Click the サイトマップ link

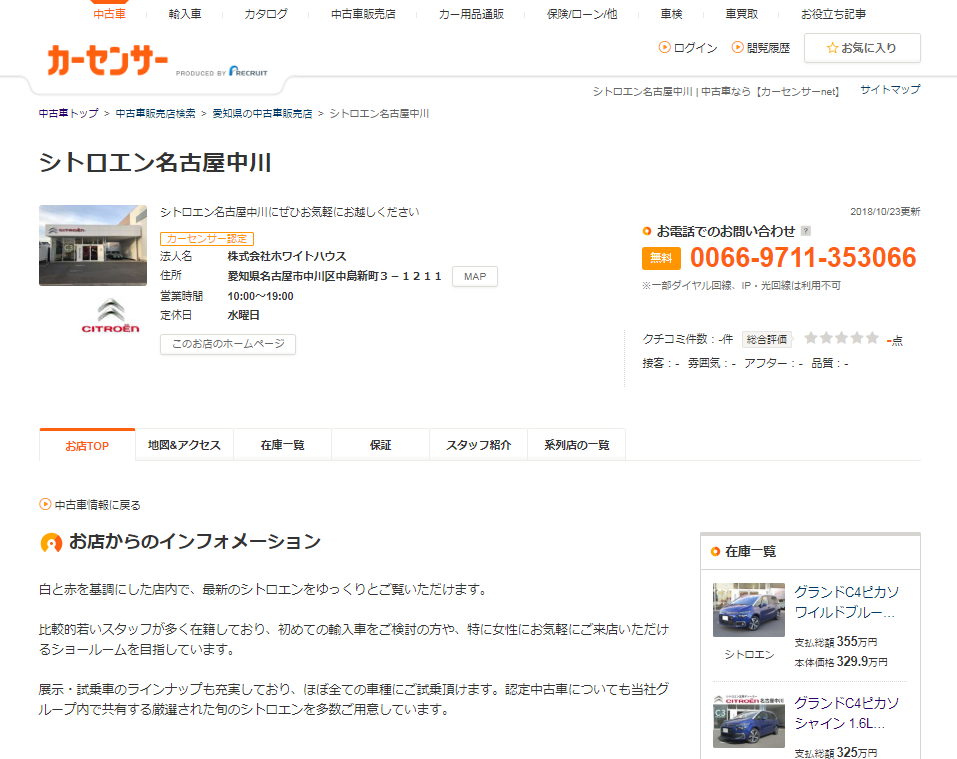(890, 89)
